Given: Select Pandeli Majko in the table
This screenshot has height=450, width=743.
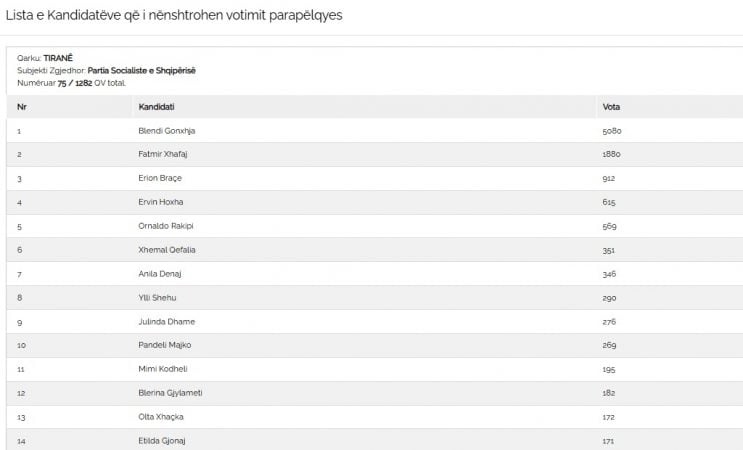Looking at the screenshot, I should pyautogui.click(x=165, y=345).
